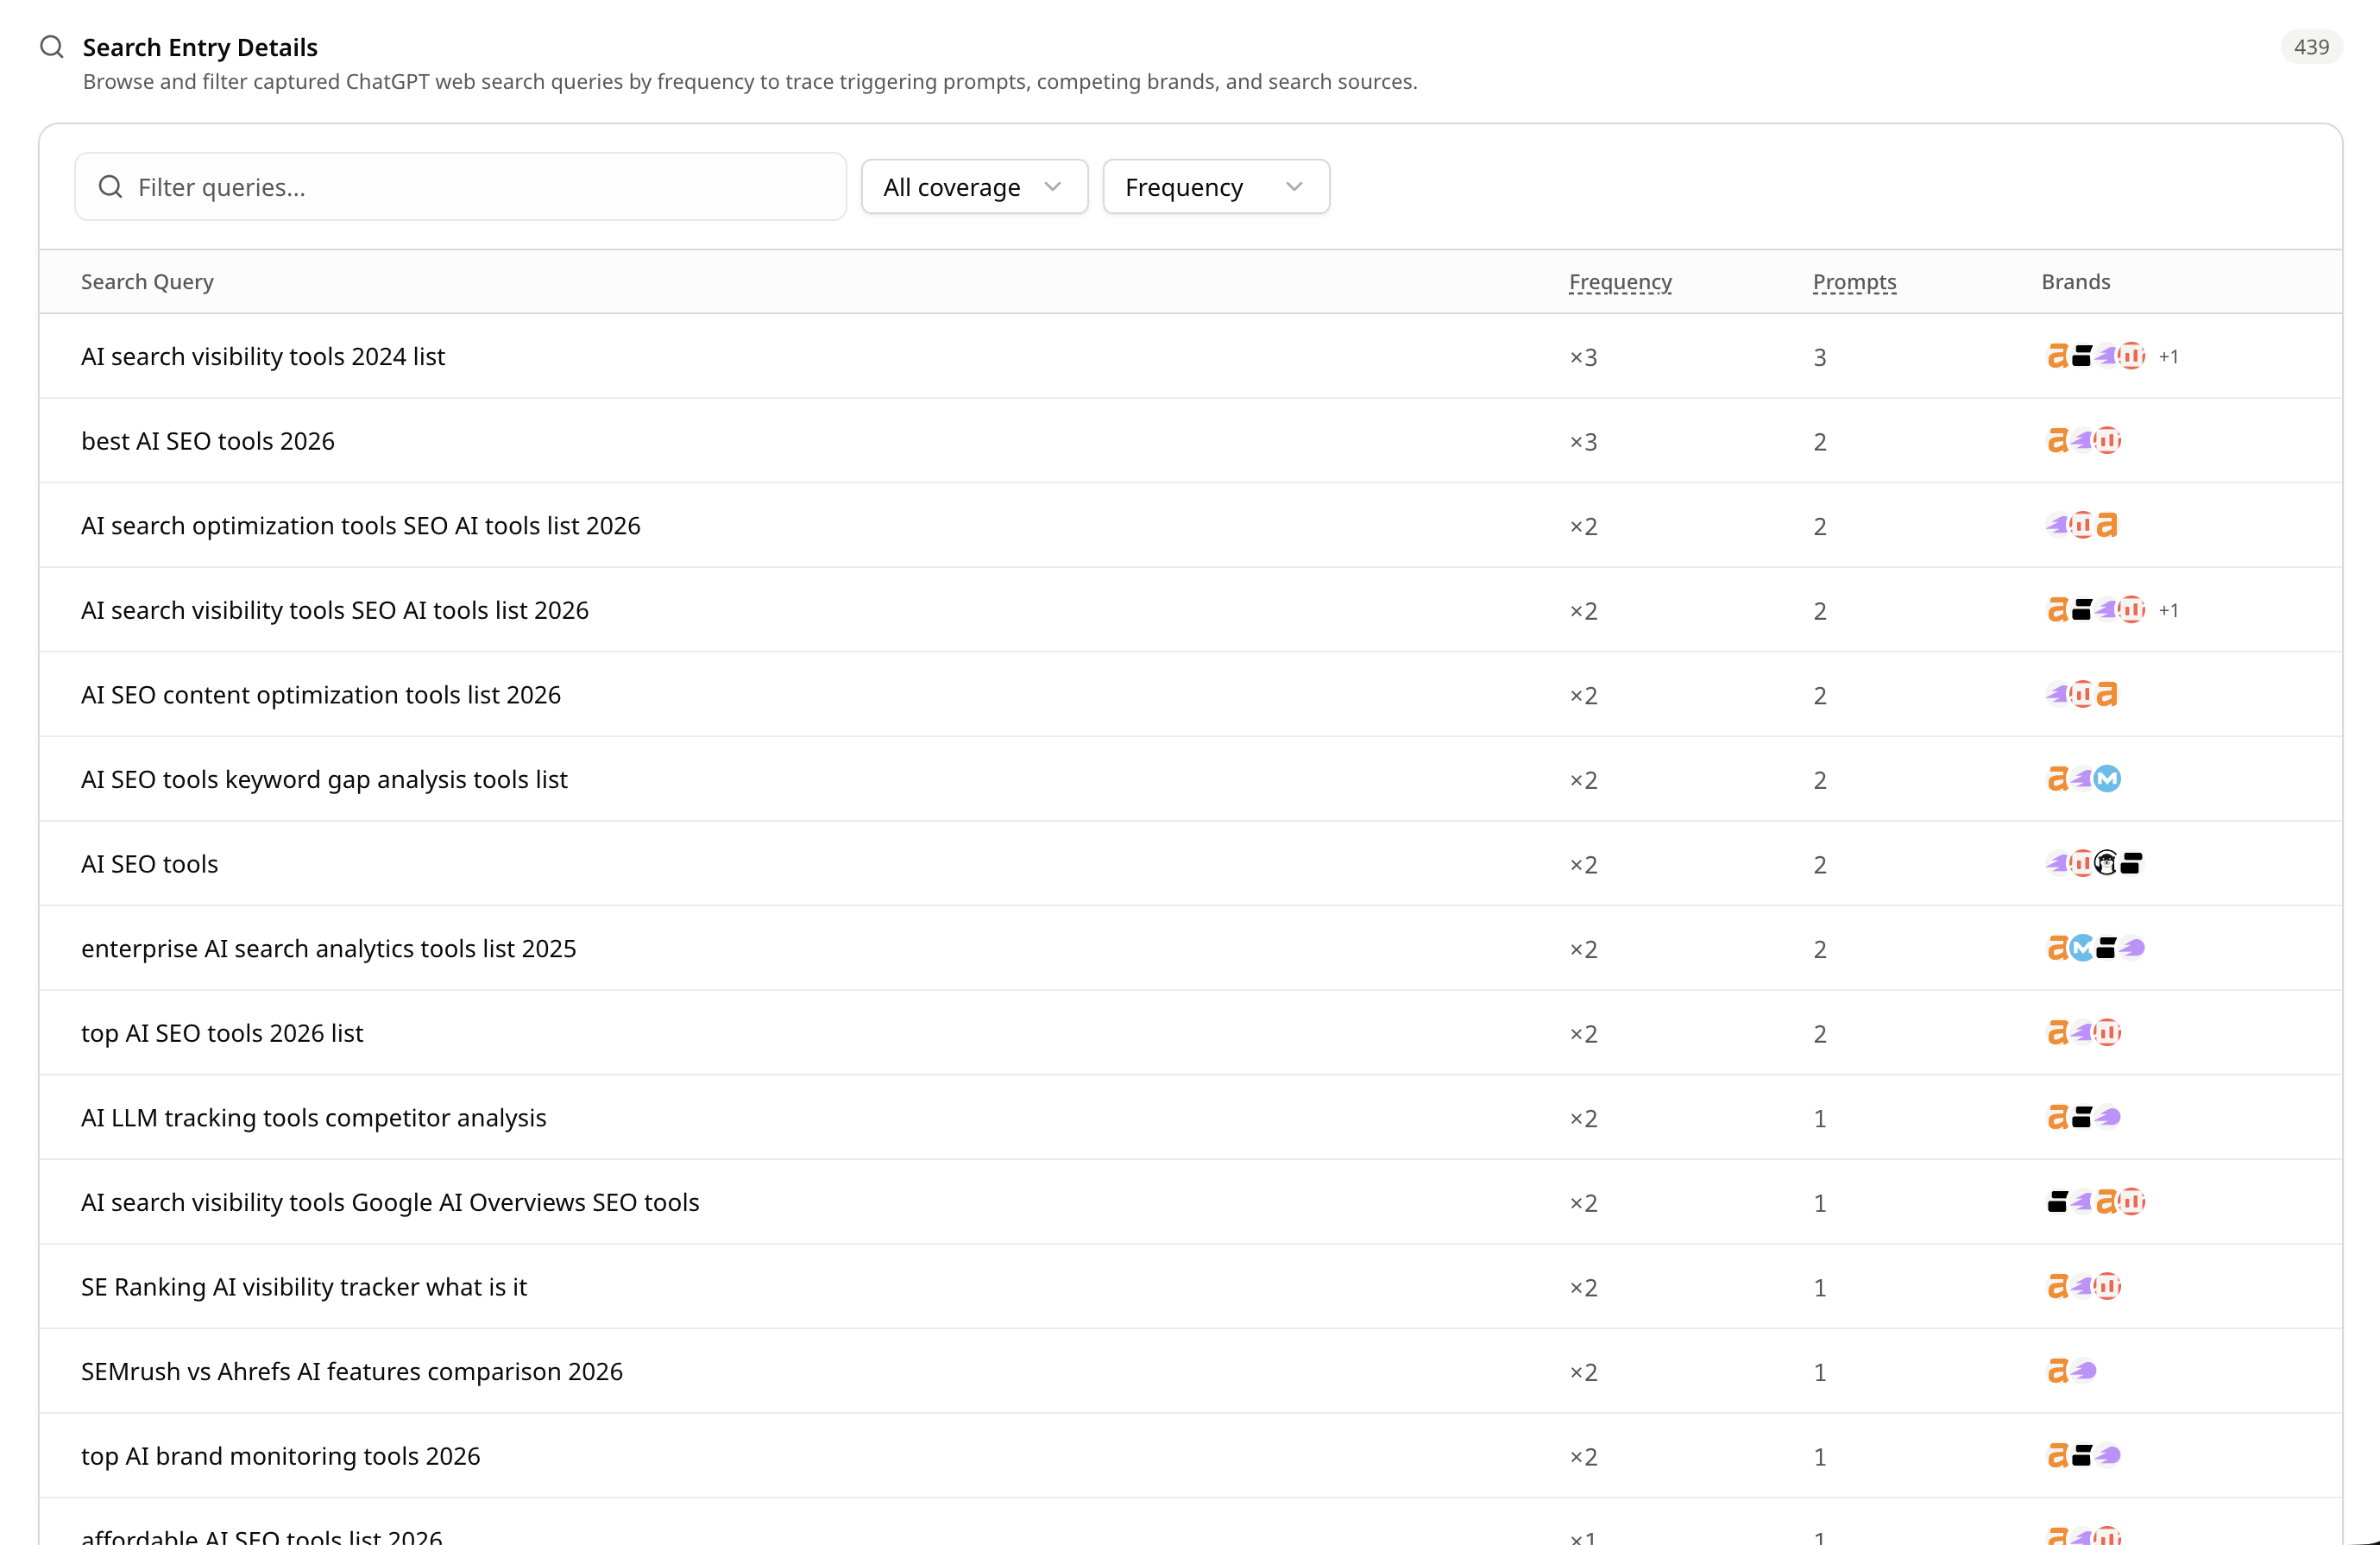Open 'AI SEO tools keyword gap analysis tools list' query
Screen dimensions: 2380x1545
(324, 779)
